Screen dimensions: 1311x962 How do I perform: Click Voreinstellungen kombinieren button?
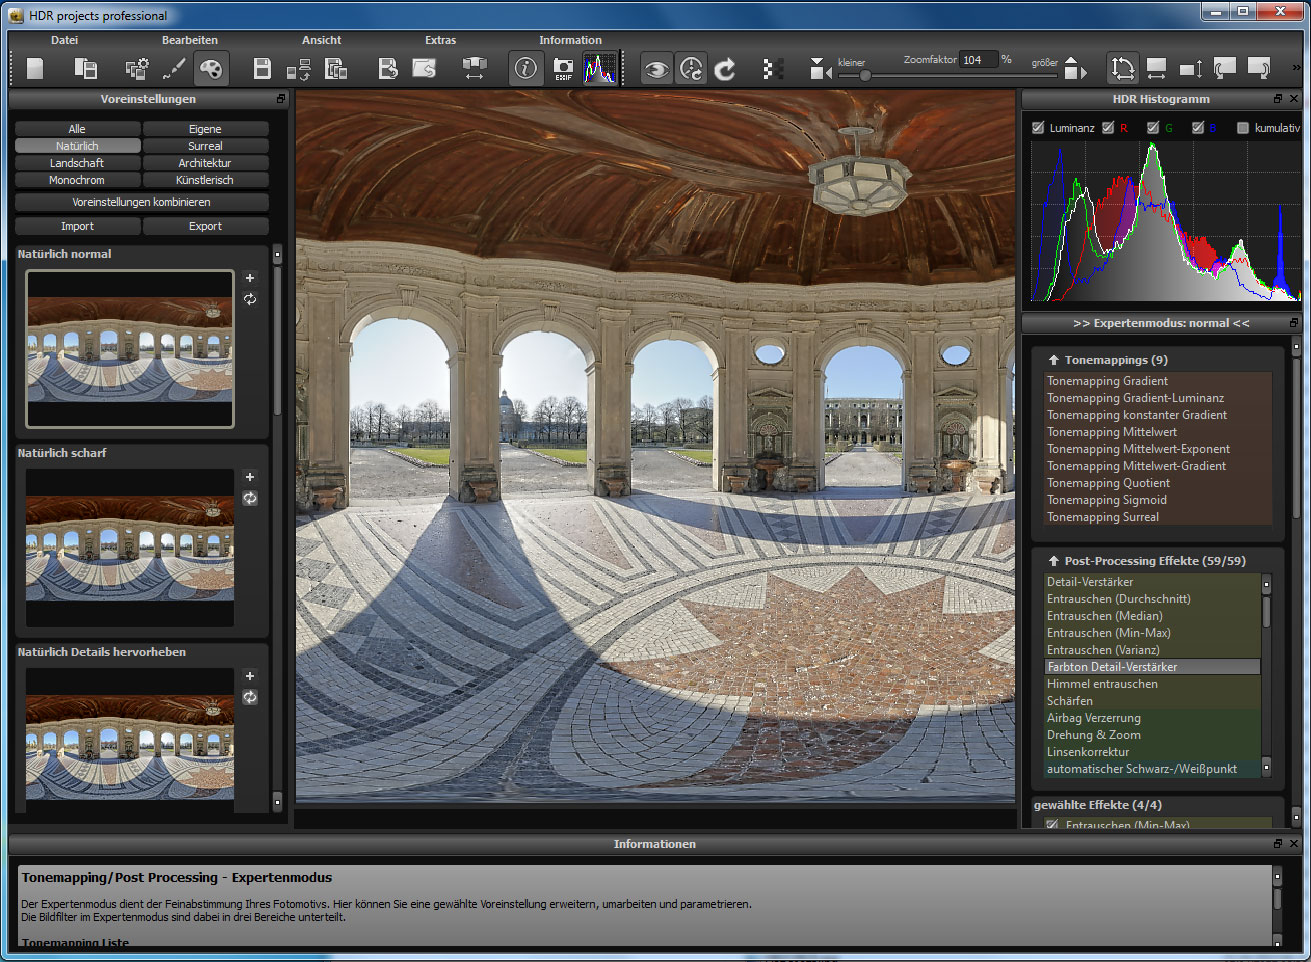(141, 202)
